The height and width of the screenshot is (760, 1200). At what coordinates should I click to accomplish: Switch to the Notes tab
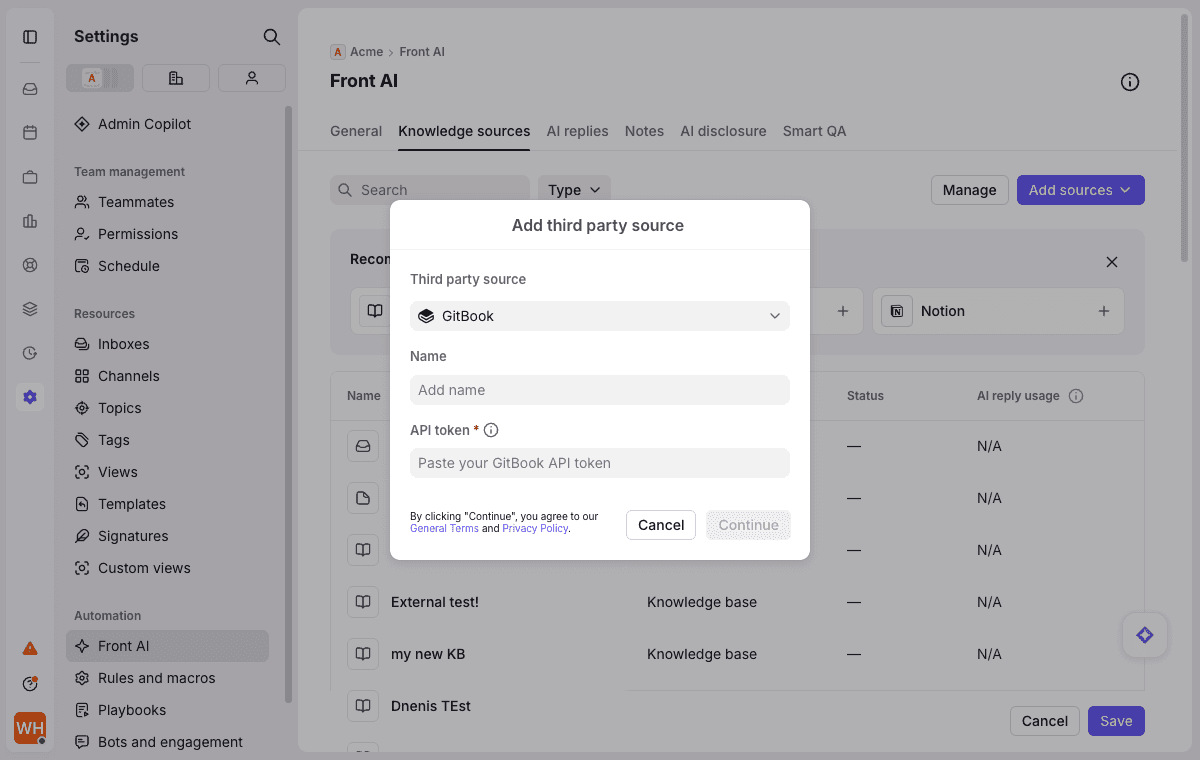(x=644, y=131)
